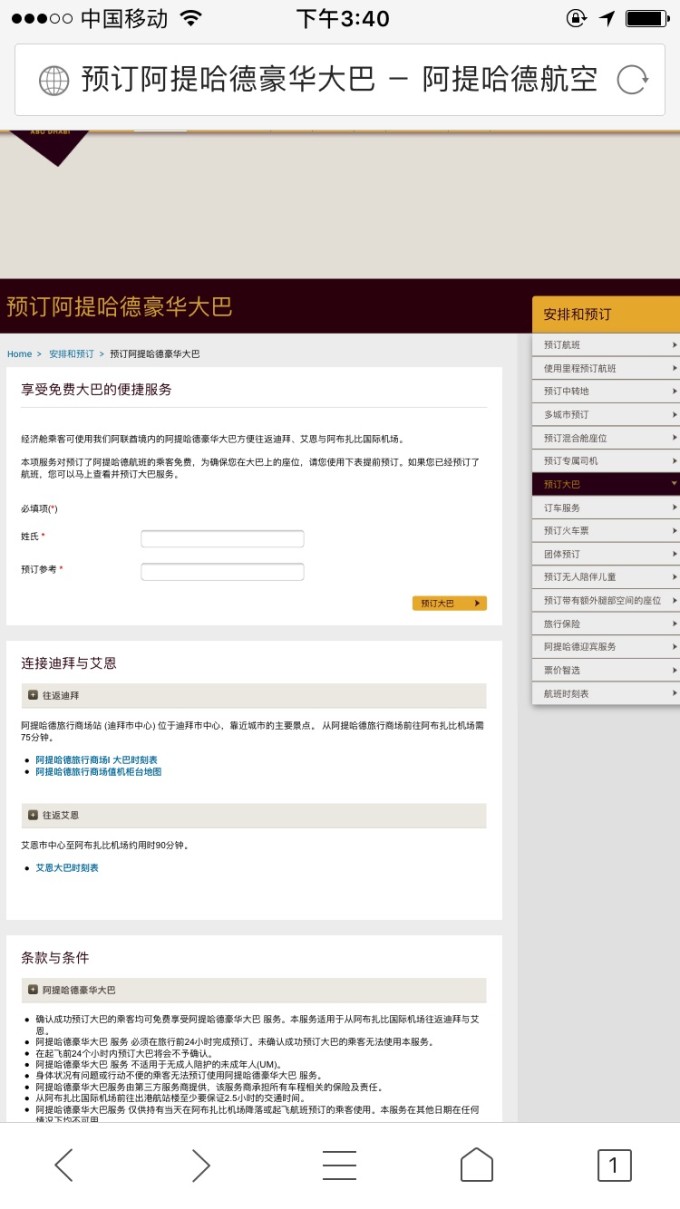Open 订车服务 in side menu
This screenshot has width=680, height=1209.
606,508
